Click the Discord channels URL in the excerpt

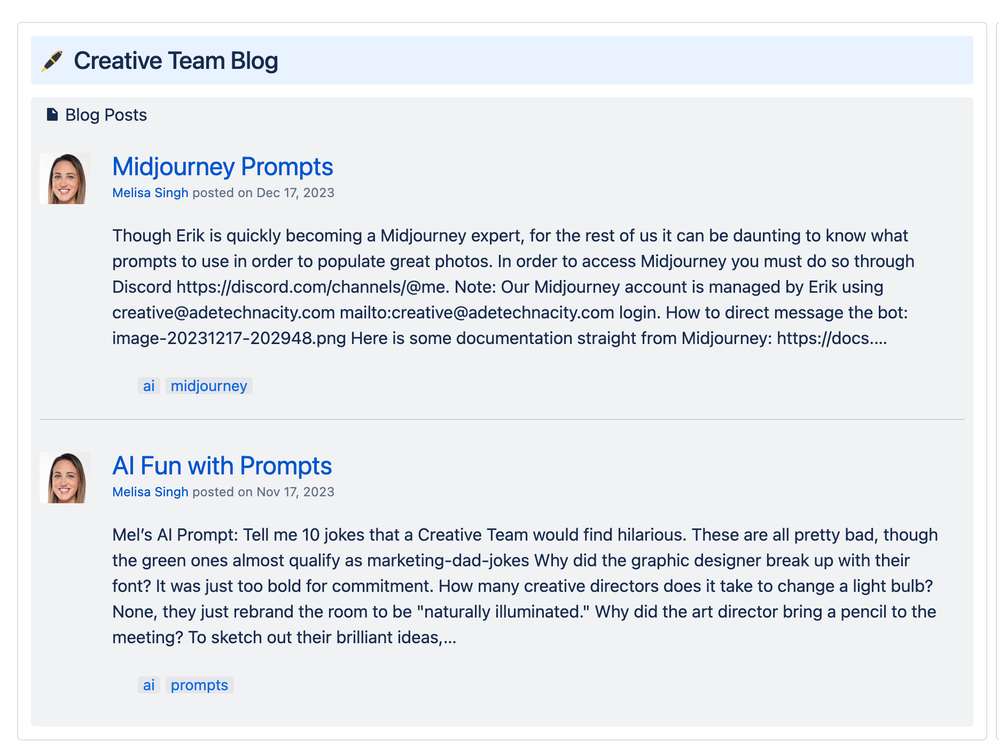[x=313, y=287]
